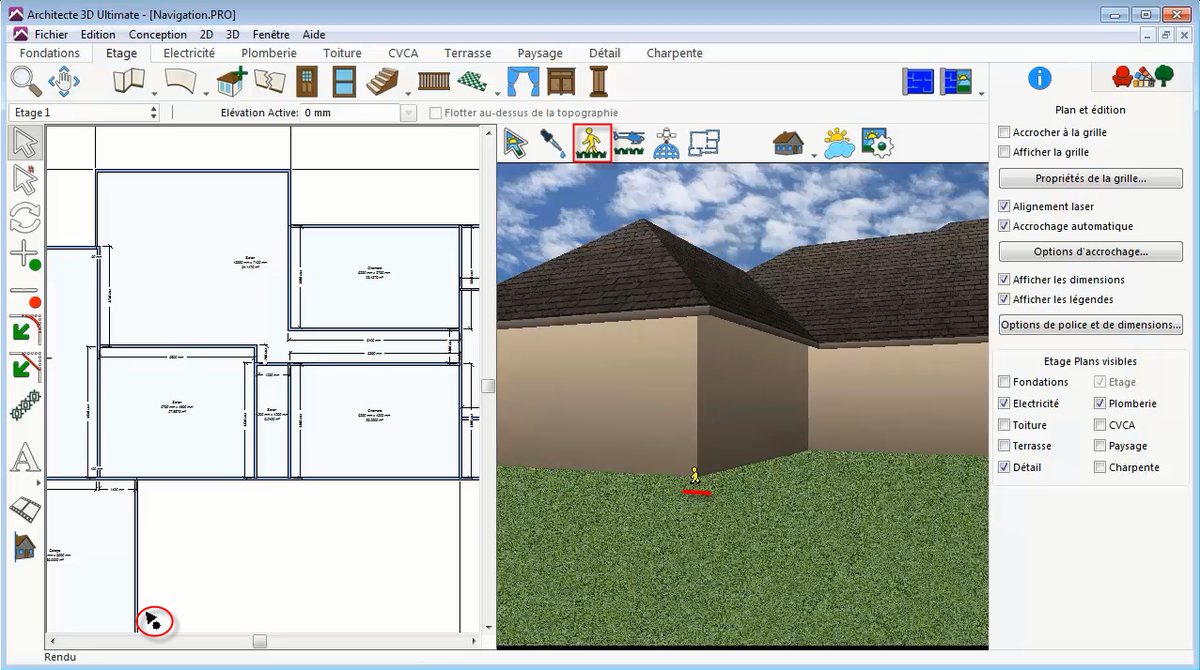Select the railing tool
Screen dimensions: 1200x670
(434, 81)
